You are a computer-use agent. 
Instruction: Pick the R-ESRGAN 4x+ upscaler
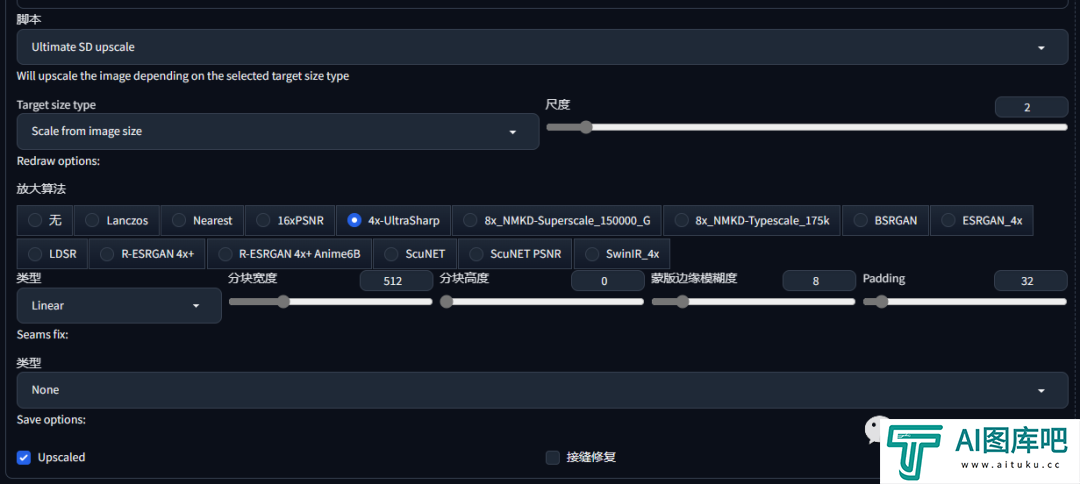point(147,253)
